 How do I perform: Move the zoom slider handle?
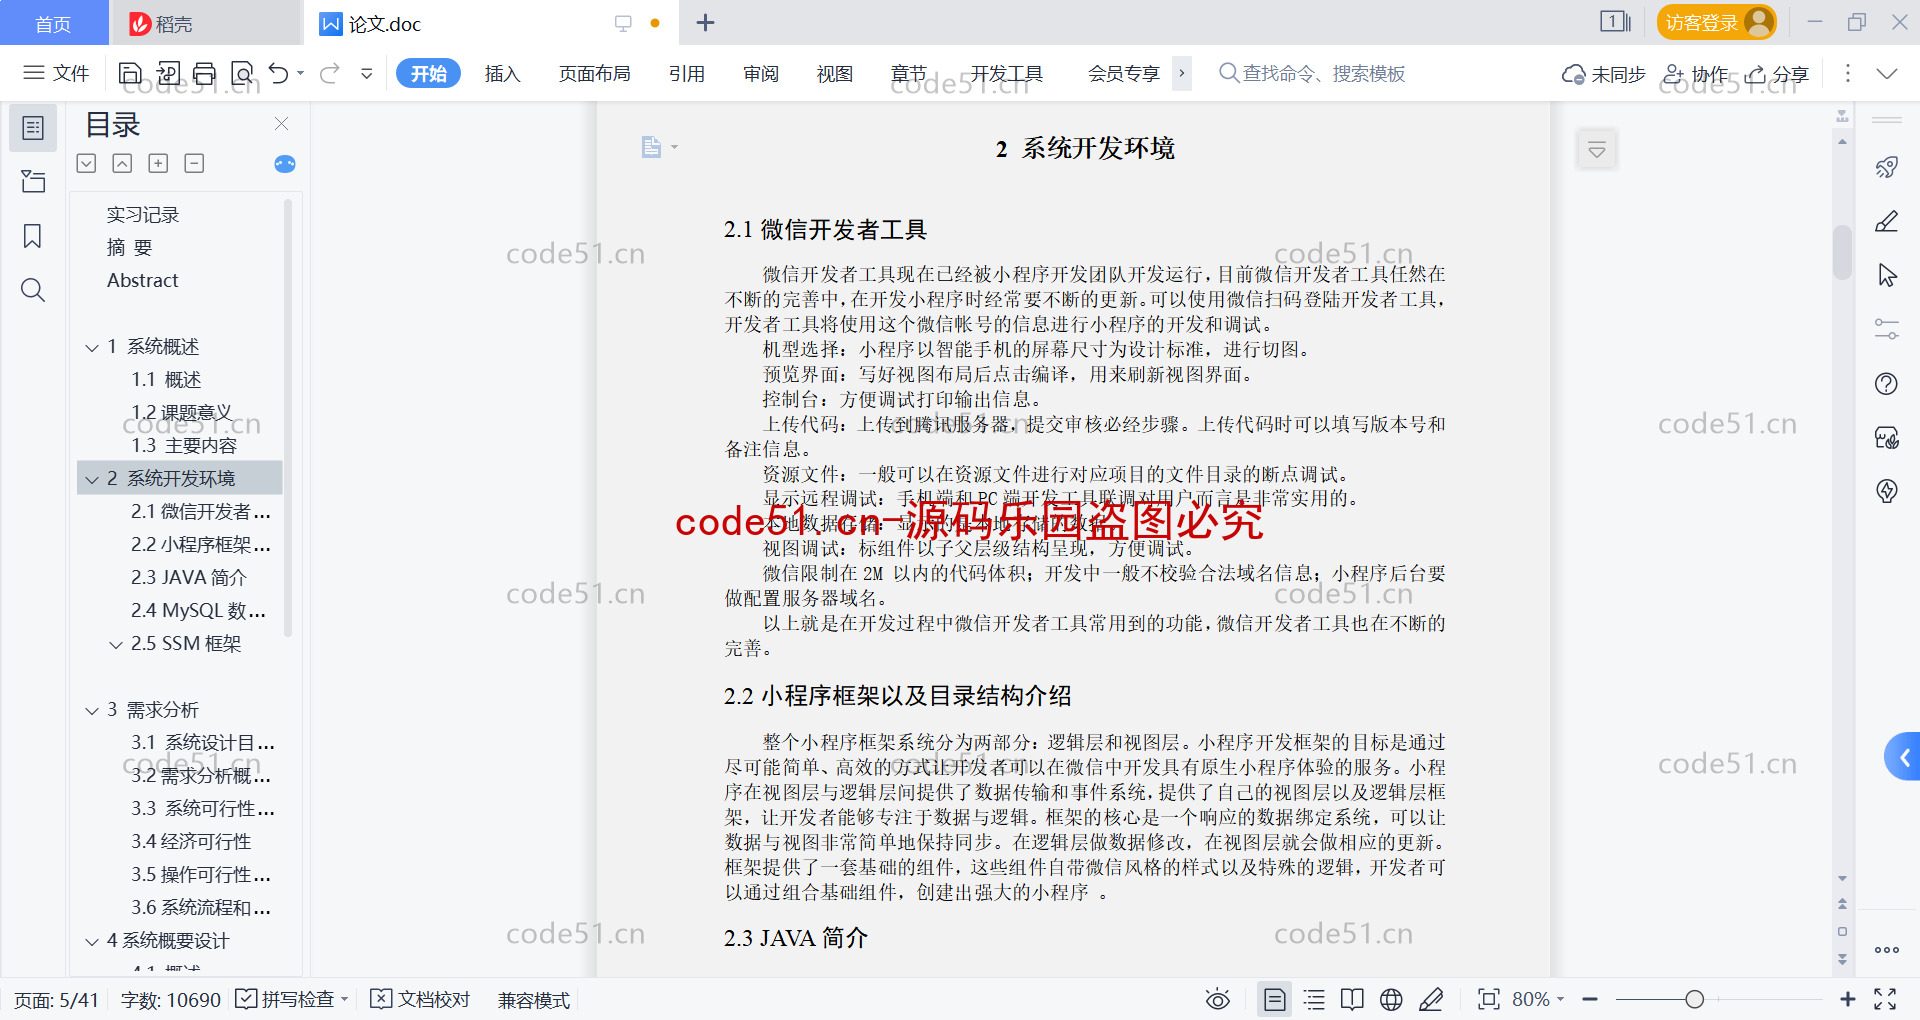[1694, 999]
